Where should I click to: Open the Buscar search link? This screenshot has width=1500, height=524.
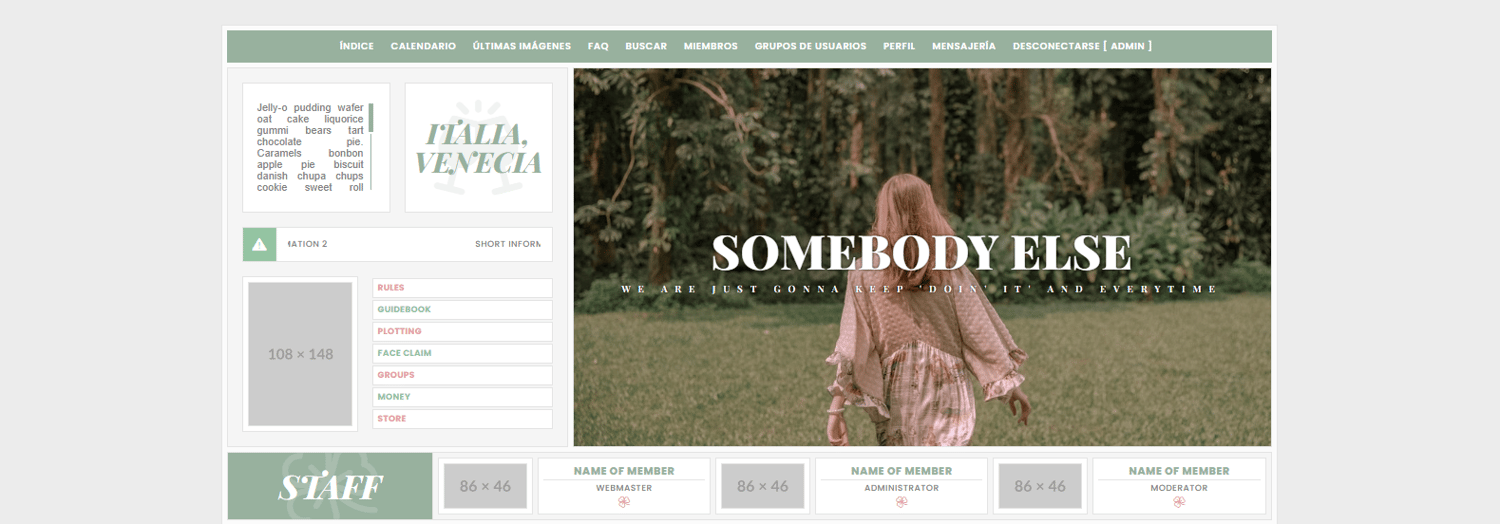[646, 46]
